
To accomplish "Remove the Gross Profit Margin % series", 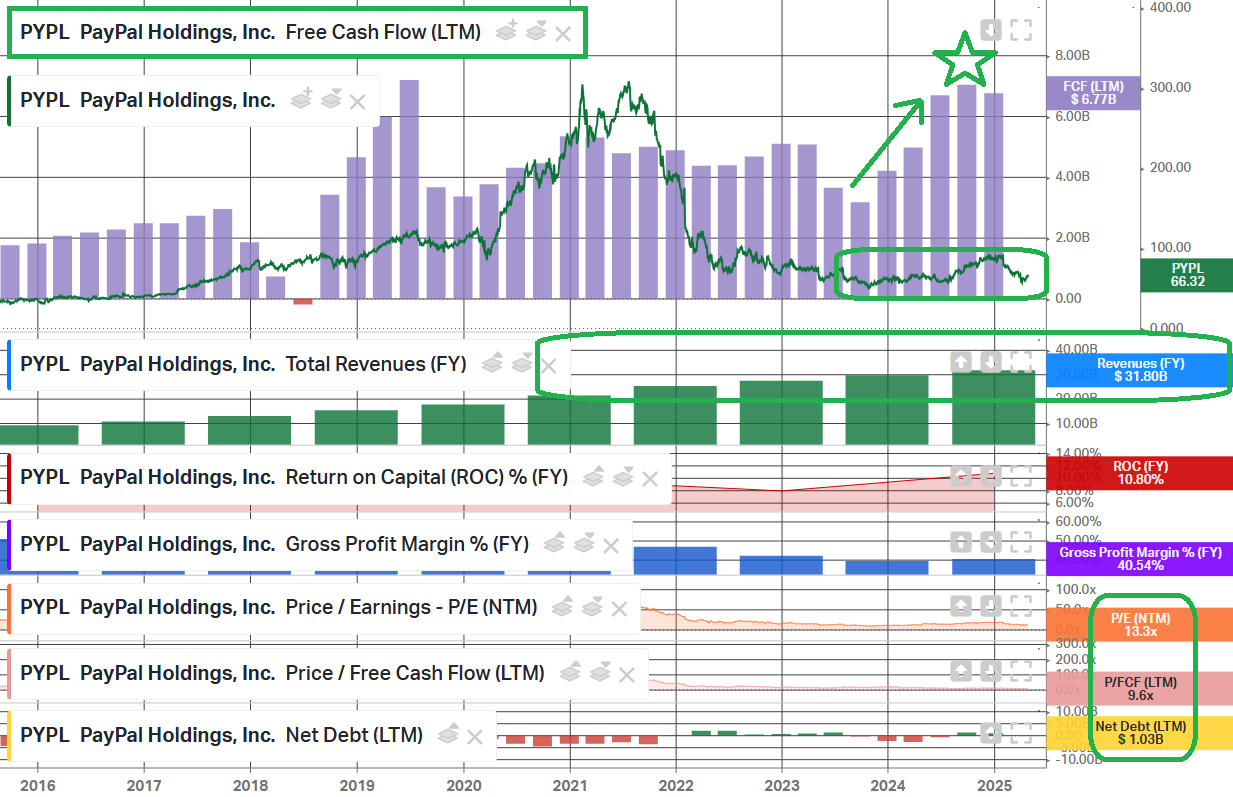I will click(611, 545).
